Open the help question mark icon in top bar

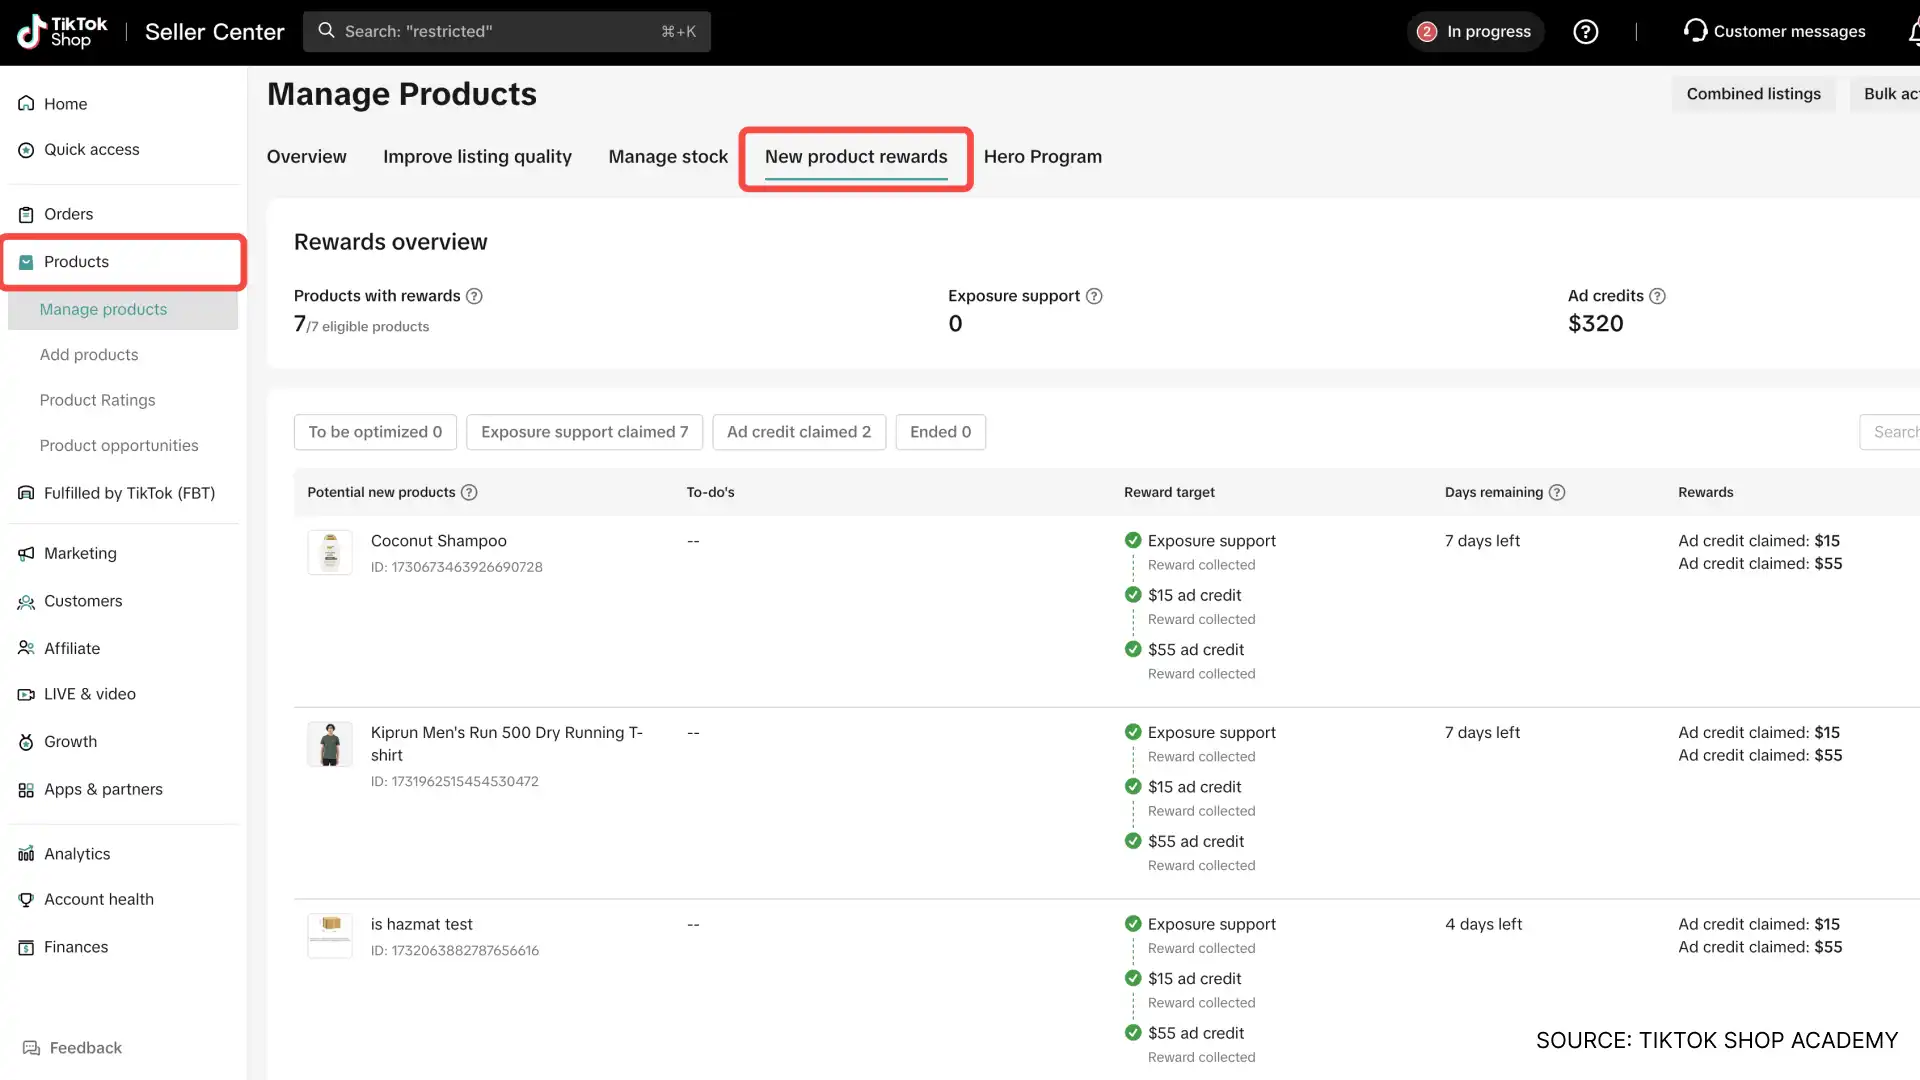pos(1585,31)
